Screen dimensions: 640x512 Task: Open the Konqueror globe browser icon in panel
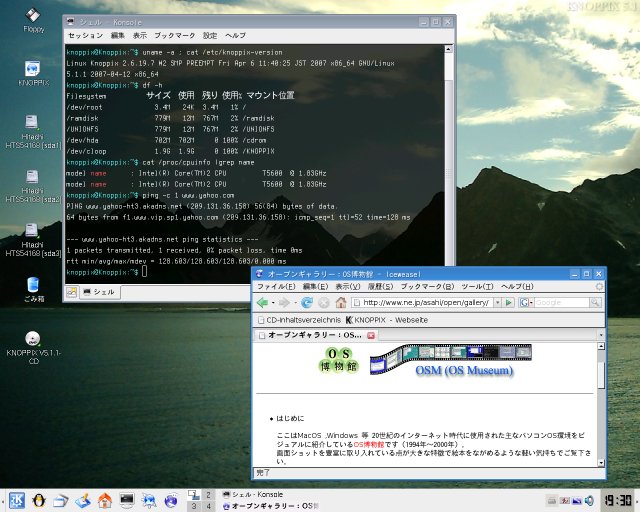(x=171, y=500)
